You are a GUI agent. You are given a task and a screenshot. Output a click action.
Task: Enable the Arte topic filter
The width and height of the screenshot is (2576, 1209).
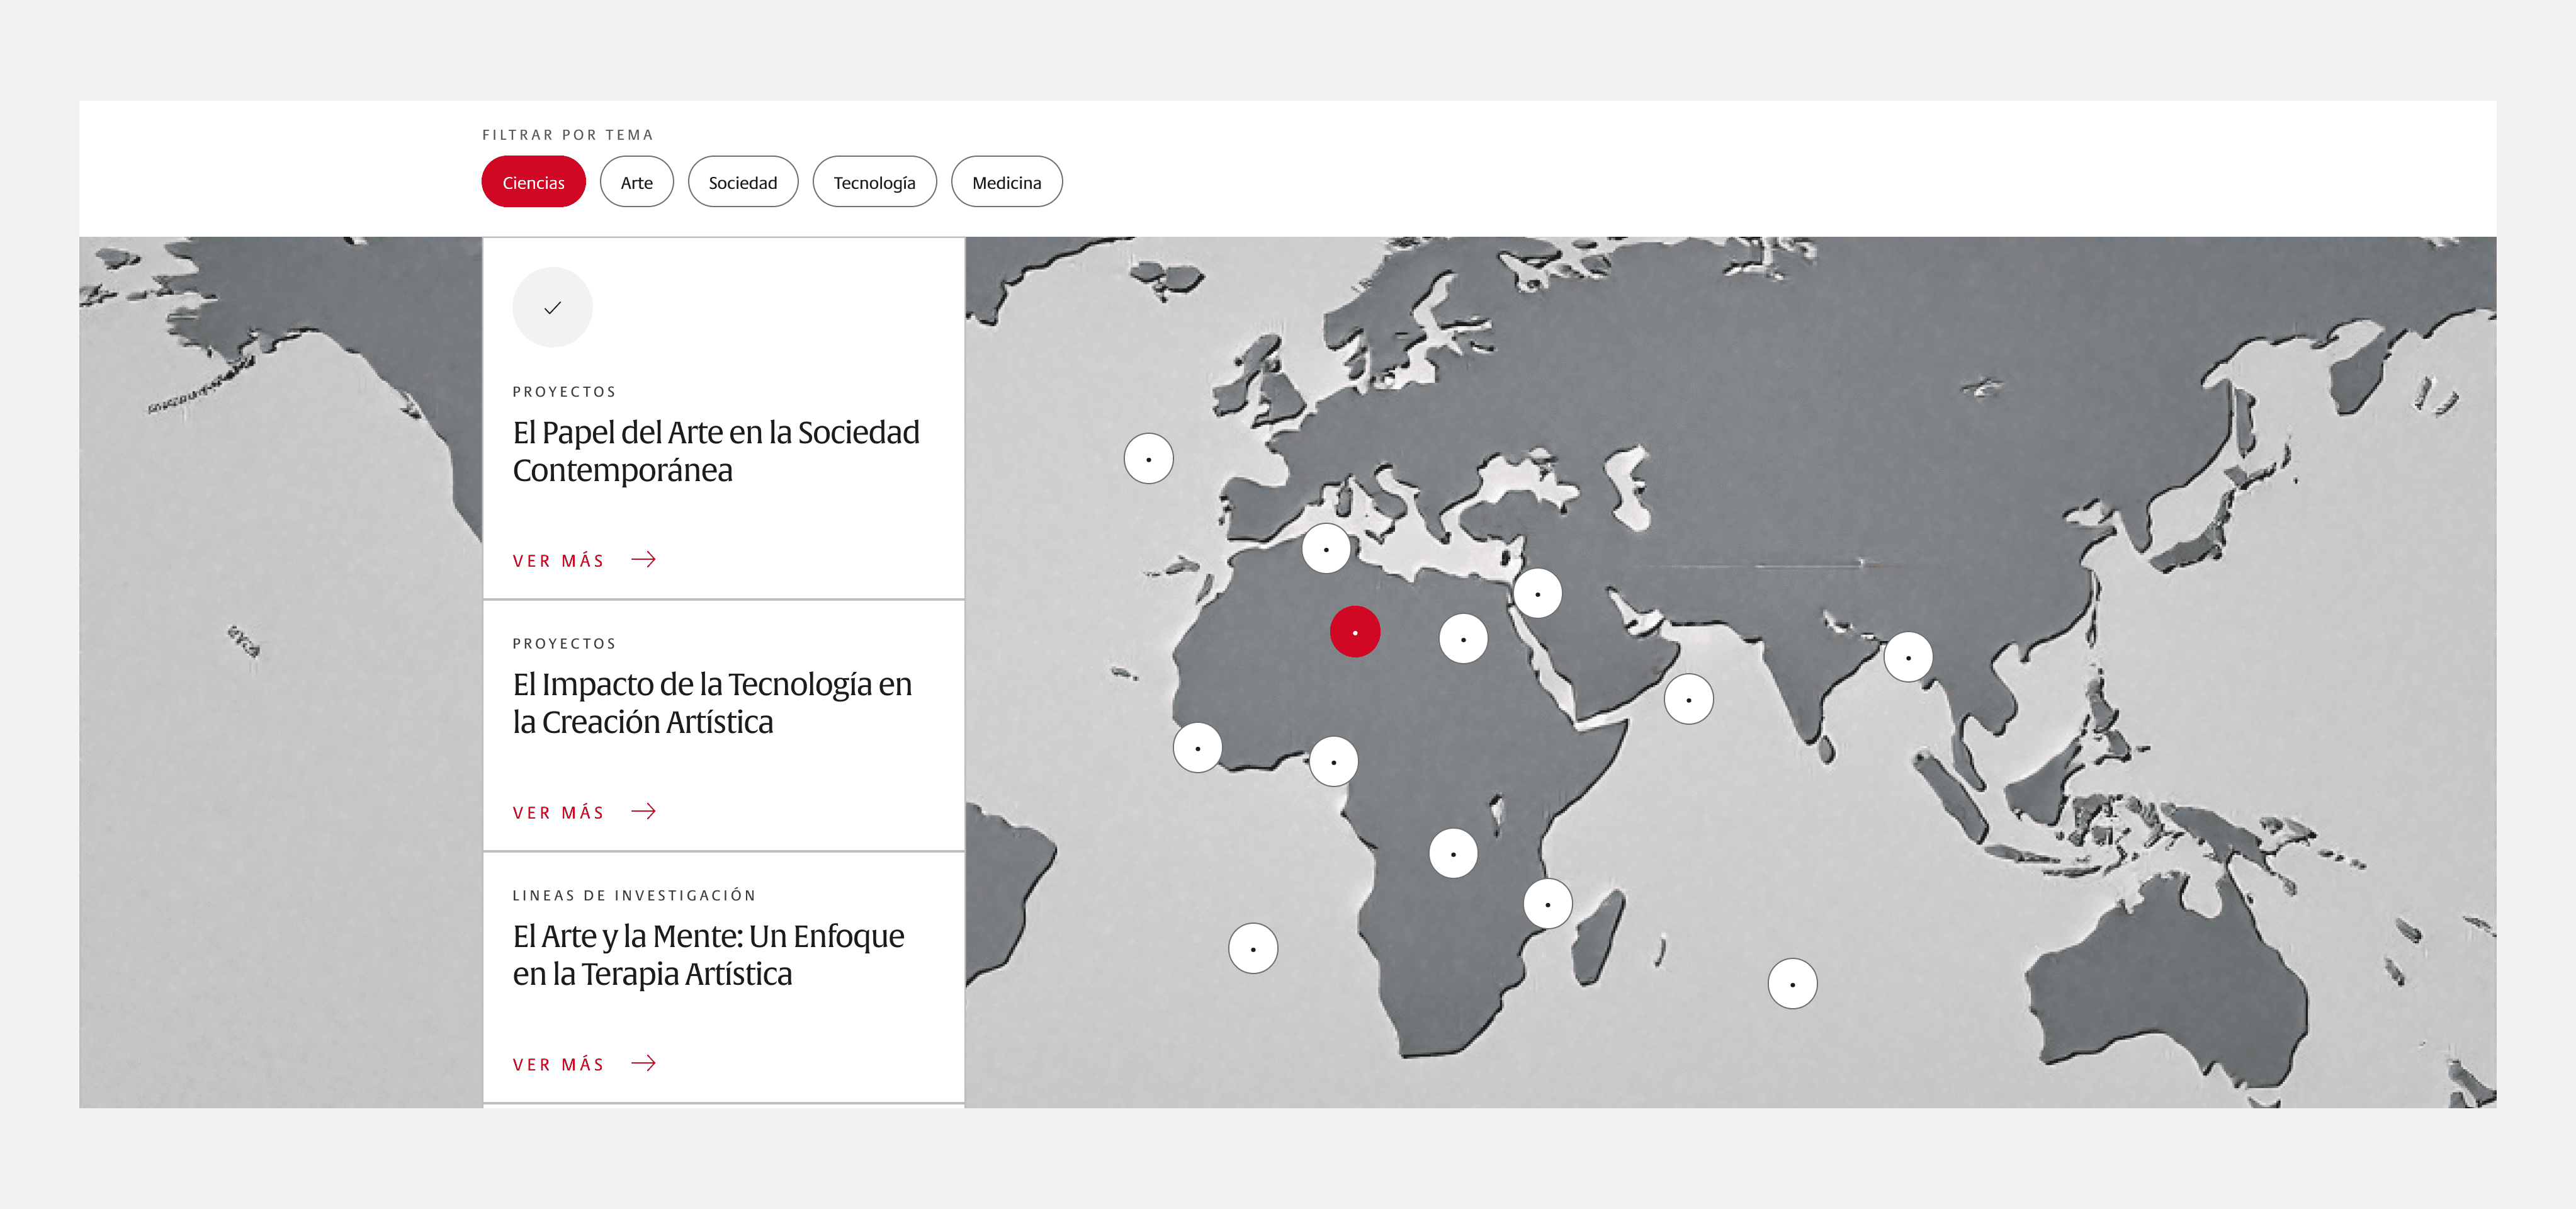coord(636,182)
